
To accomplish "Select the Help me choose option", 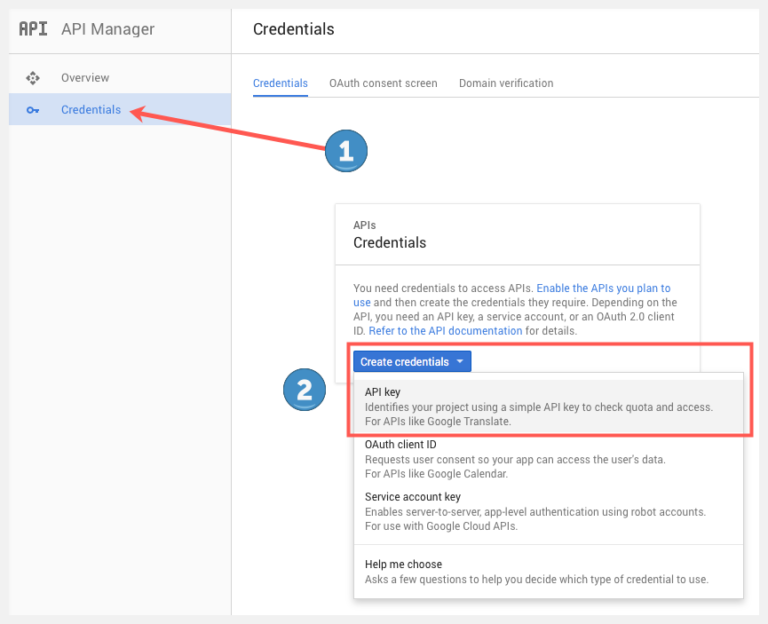I will (548, 572).
